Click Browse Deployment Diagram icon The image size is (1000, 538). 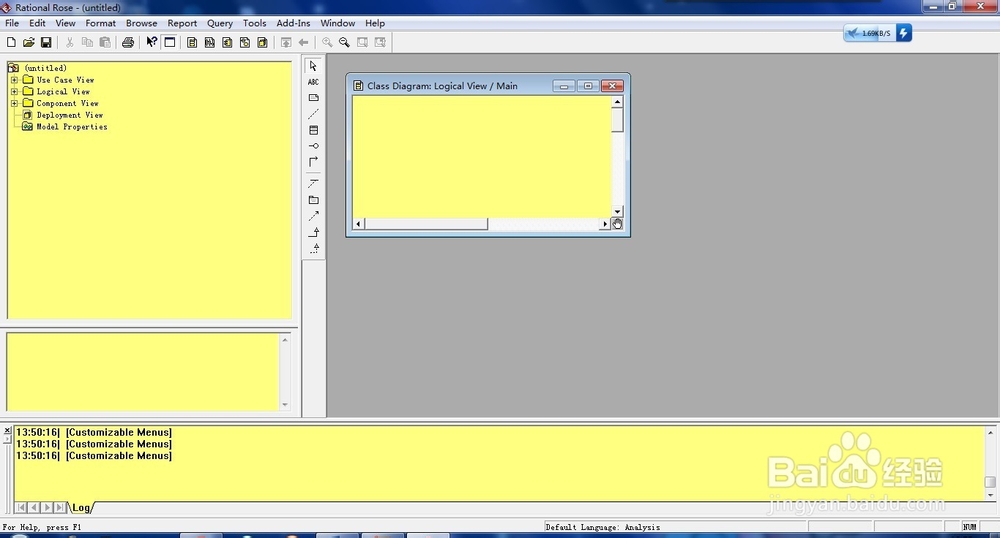(262, 42)
